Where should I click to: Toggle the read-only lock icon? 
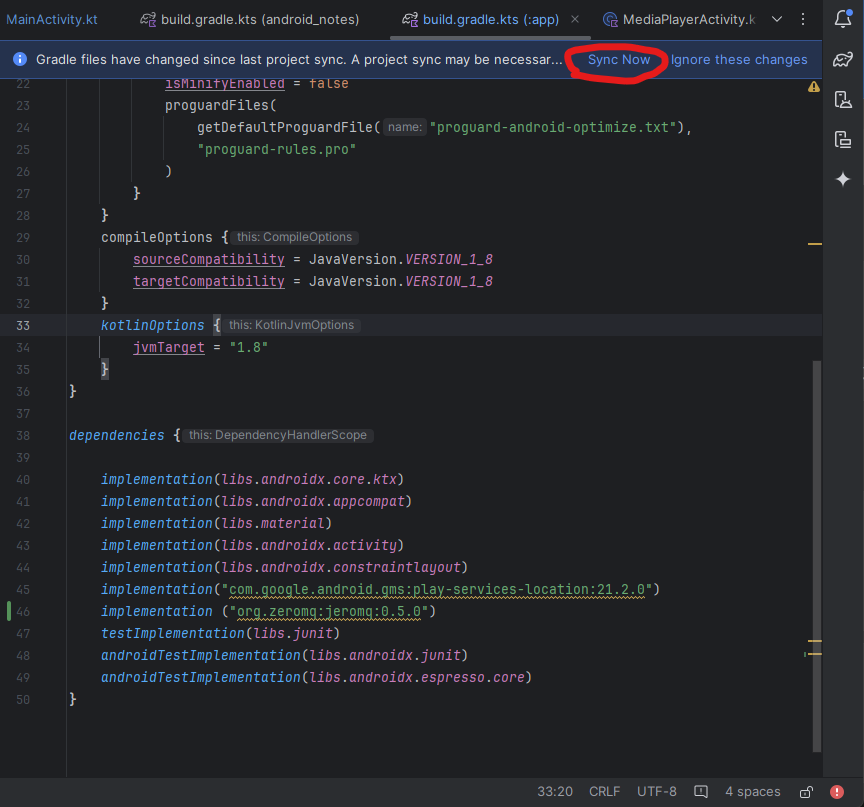tap(807, 792)
